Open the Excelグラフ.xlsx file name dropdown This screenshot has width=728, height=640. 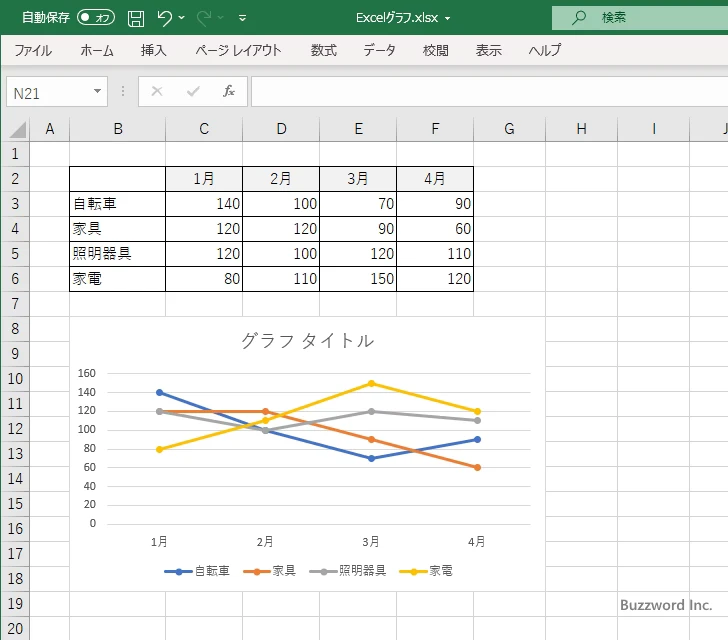(448, 19)
